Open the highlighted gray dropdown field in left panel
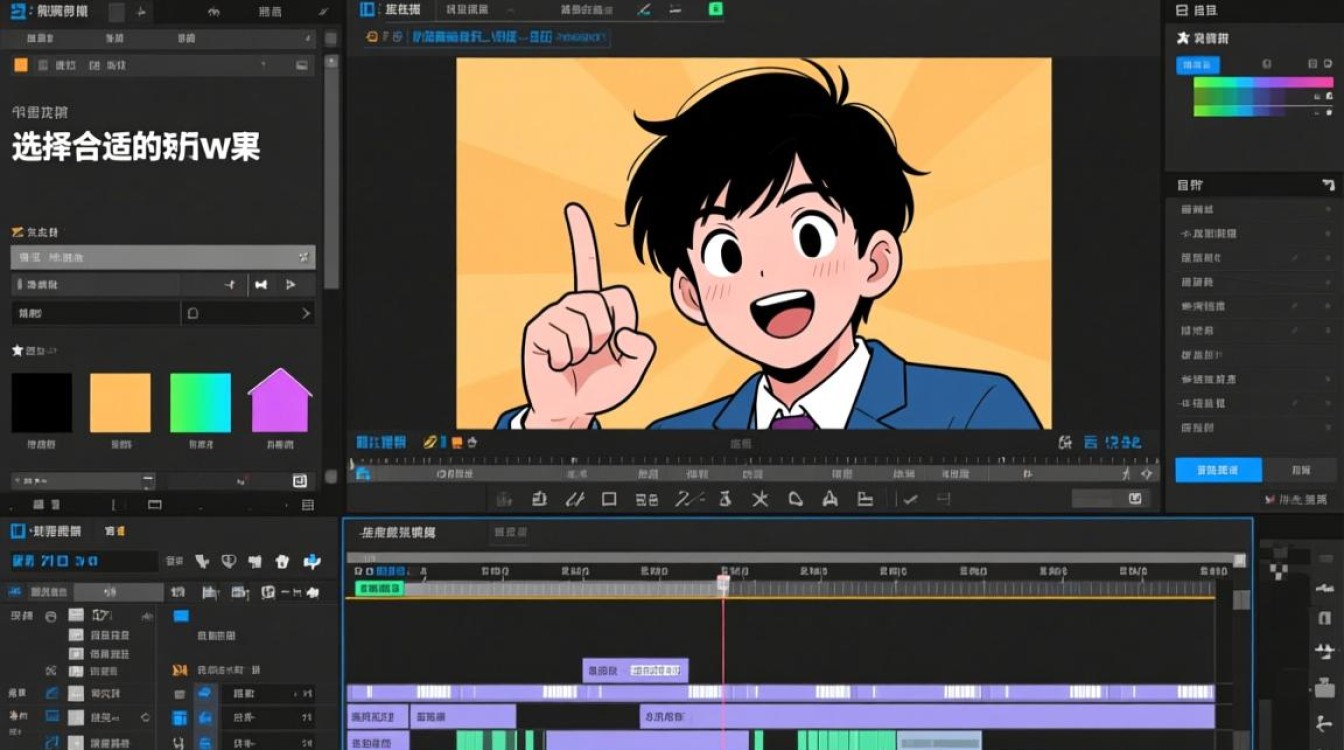Image resolution: width=1344 pixels, height=750 pixels. click(163, 257)
